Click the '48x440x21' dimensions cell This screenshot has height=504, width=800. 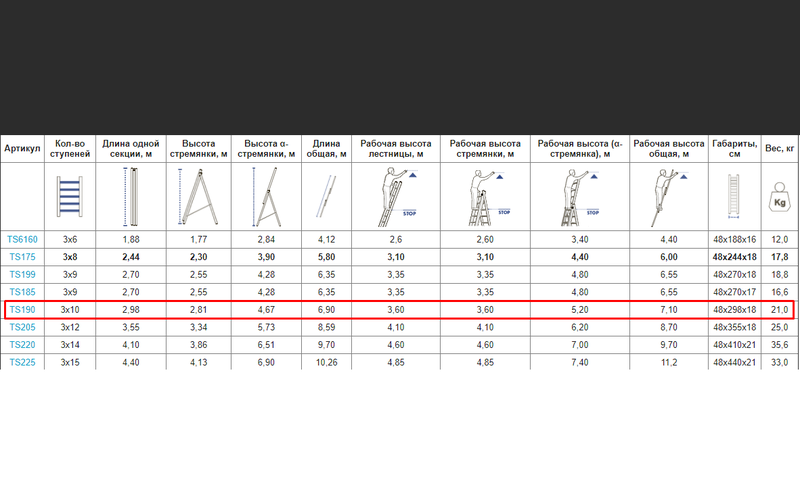(735, 362)
